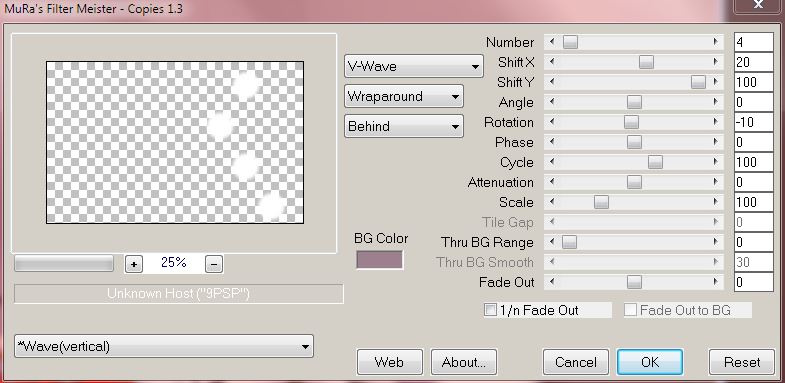Click right arrow of Angle slider
This screenshot has height=383, width=785.
tap(716, 102)
